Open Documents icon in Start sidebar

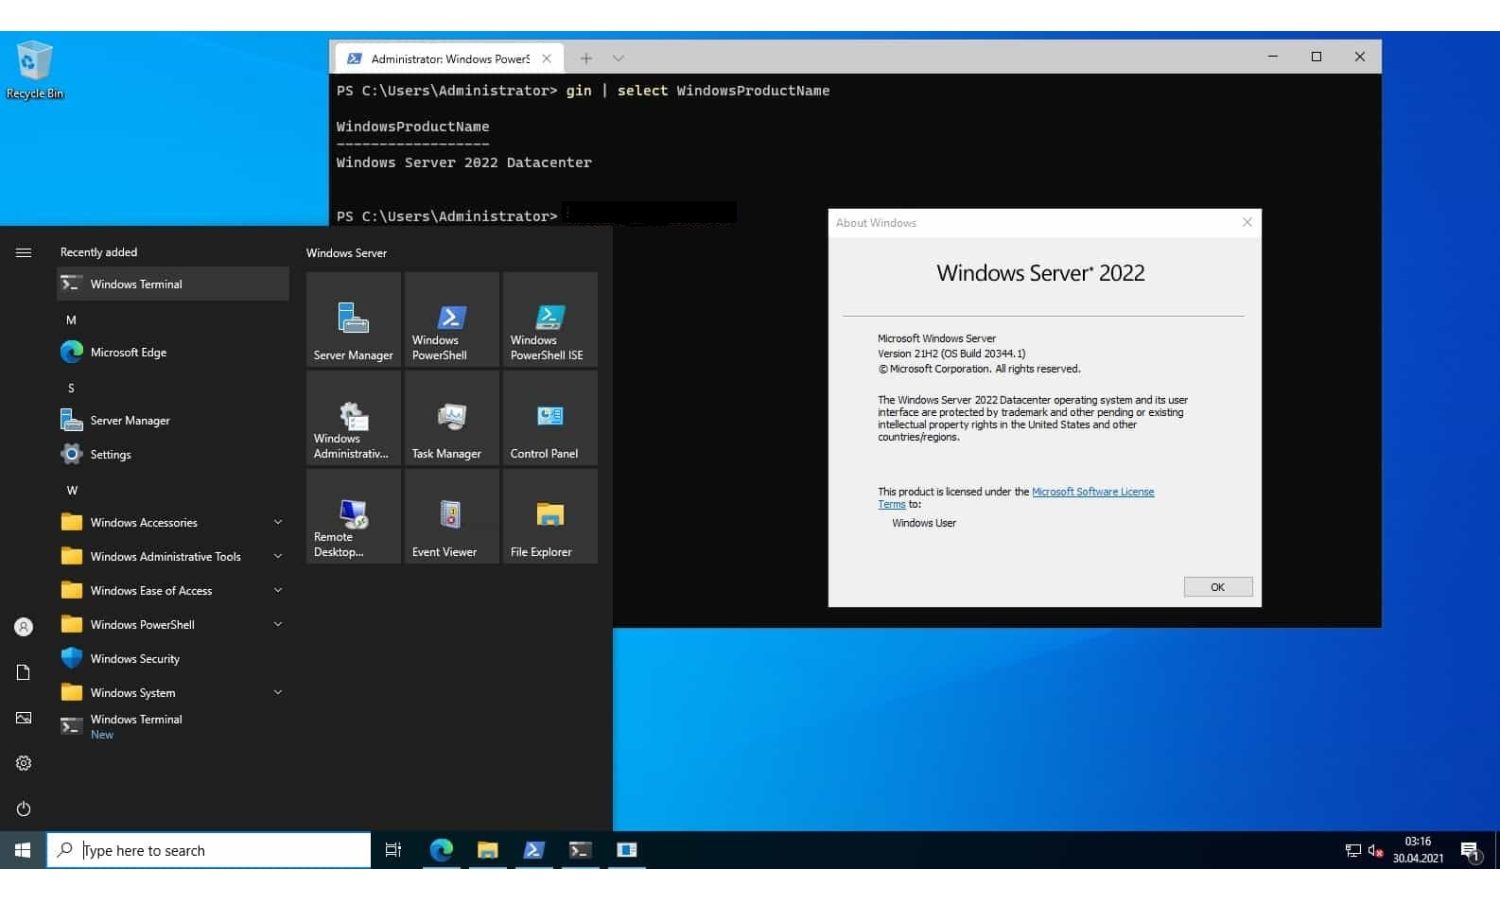coord(23,672)
